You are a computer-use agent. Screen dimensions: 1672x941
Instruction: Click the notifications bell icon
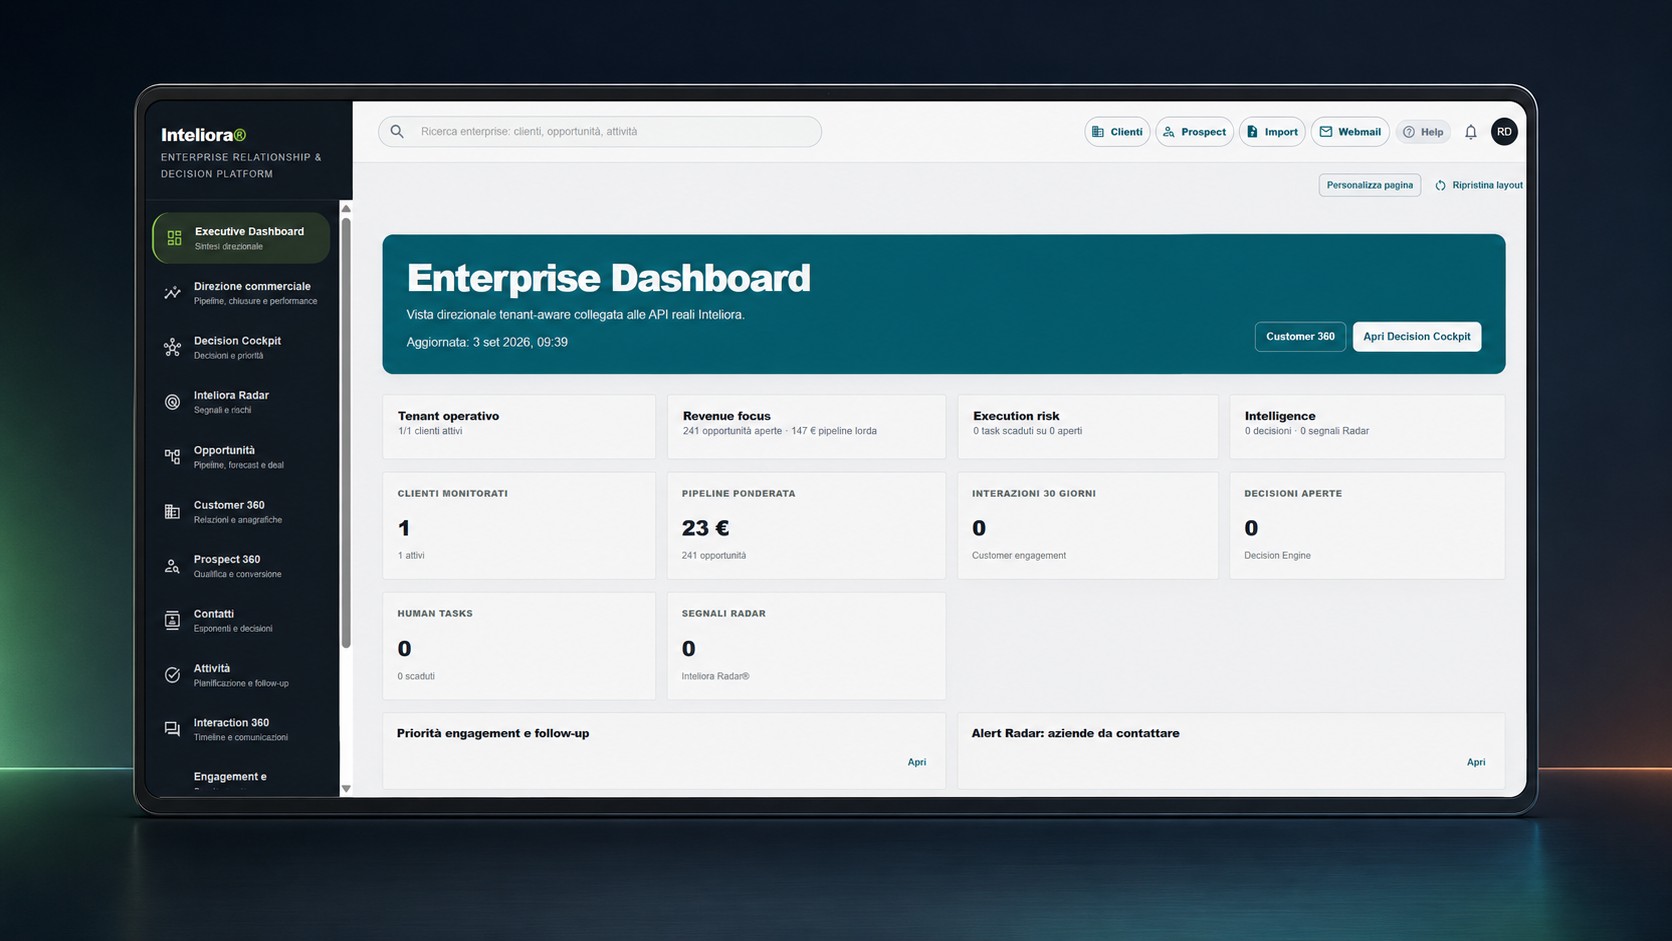click(1470, 132)
